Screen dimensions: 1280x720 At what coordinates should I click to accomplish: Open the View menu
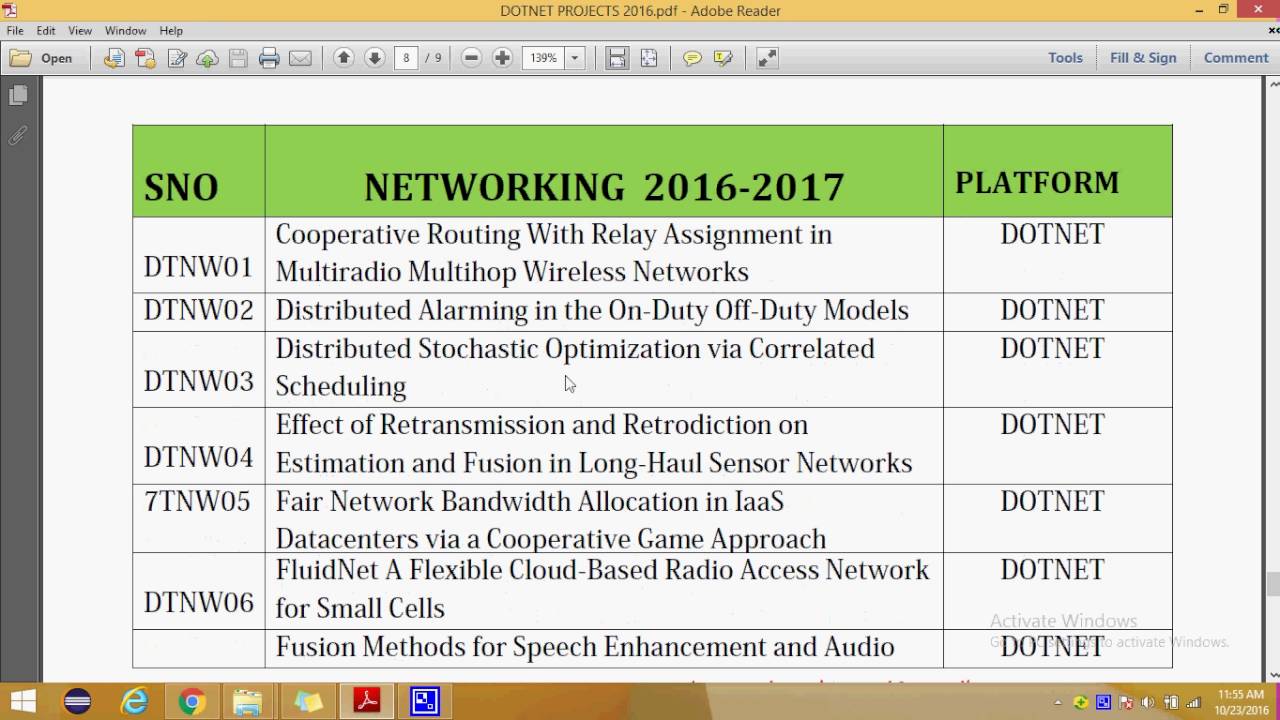[x=80, y=31]
